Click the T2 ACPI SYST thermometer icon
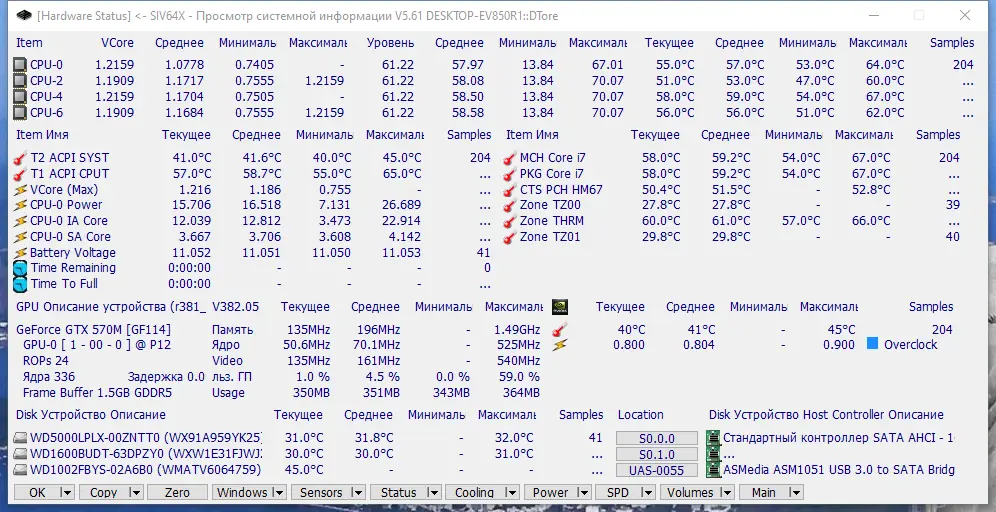Screen dimensions: 996x512 click(x=20, y=158)
